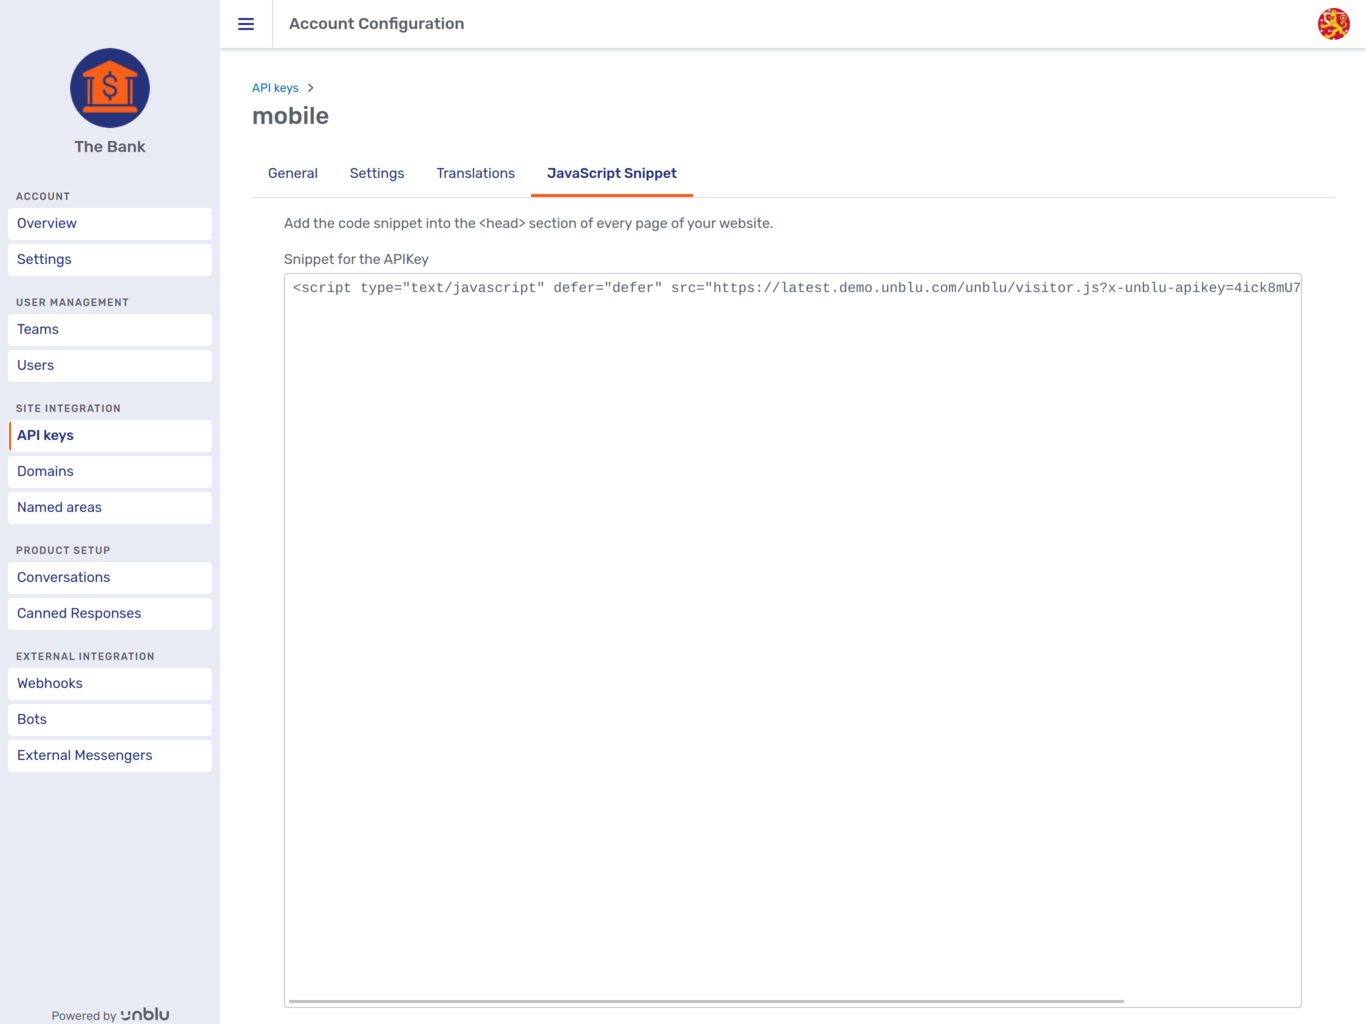Toggle the hamburger menu icon
This screenshot has height=1024, width=1366.
pyautogui.click(x=246, y=24)
